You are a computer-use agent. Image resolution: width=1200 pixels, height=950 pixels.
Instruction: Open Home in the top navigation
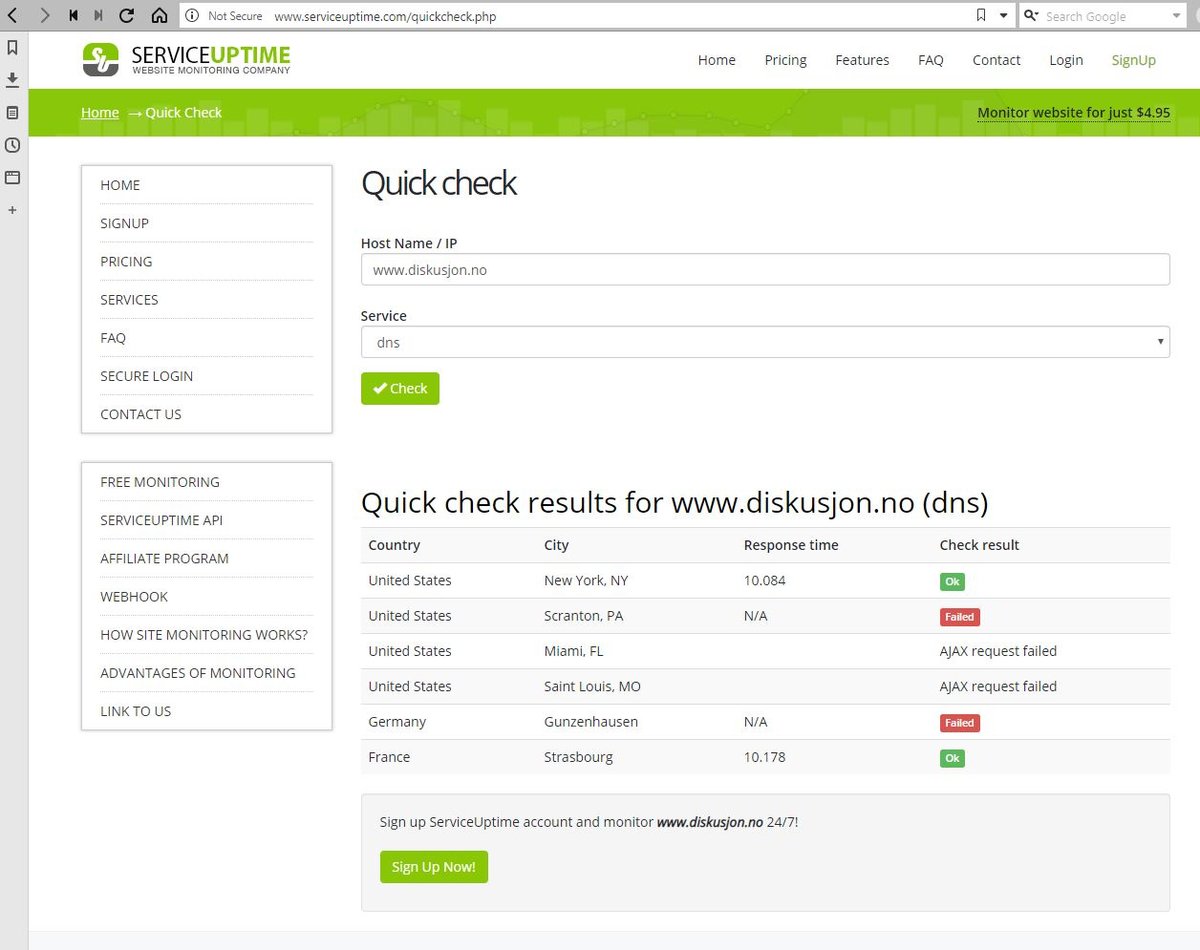click(x=717, y=60)
